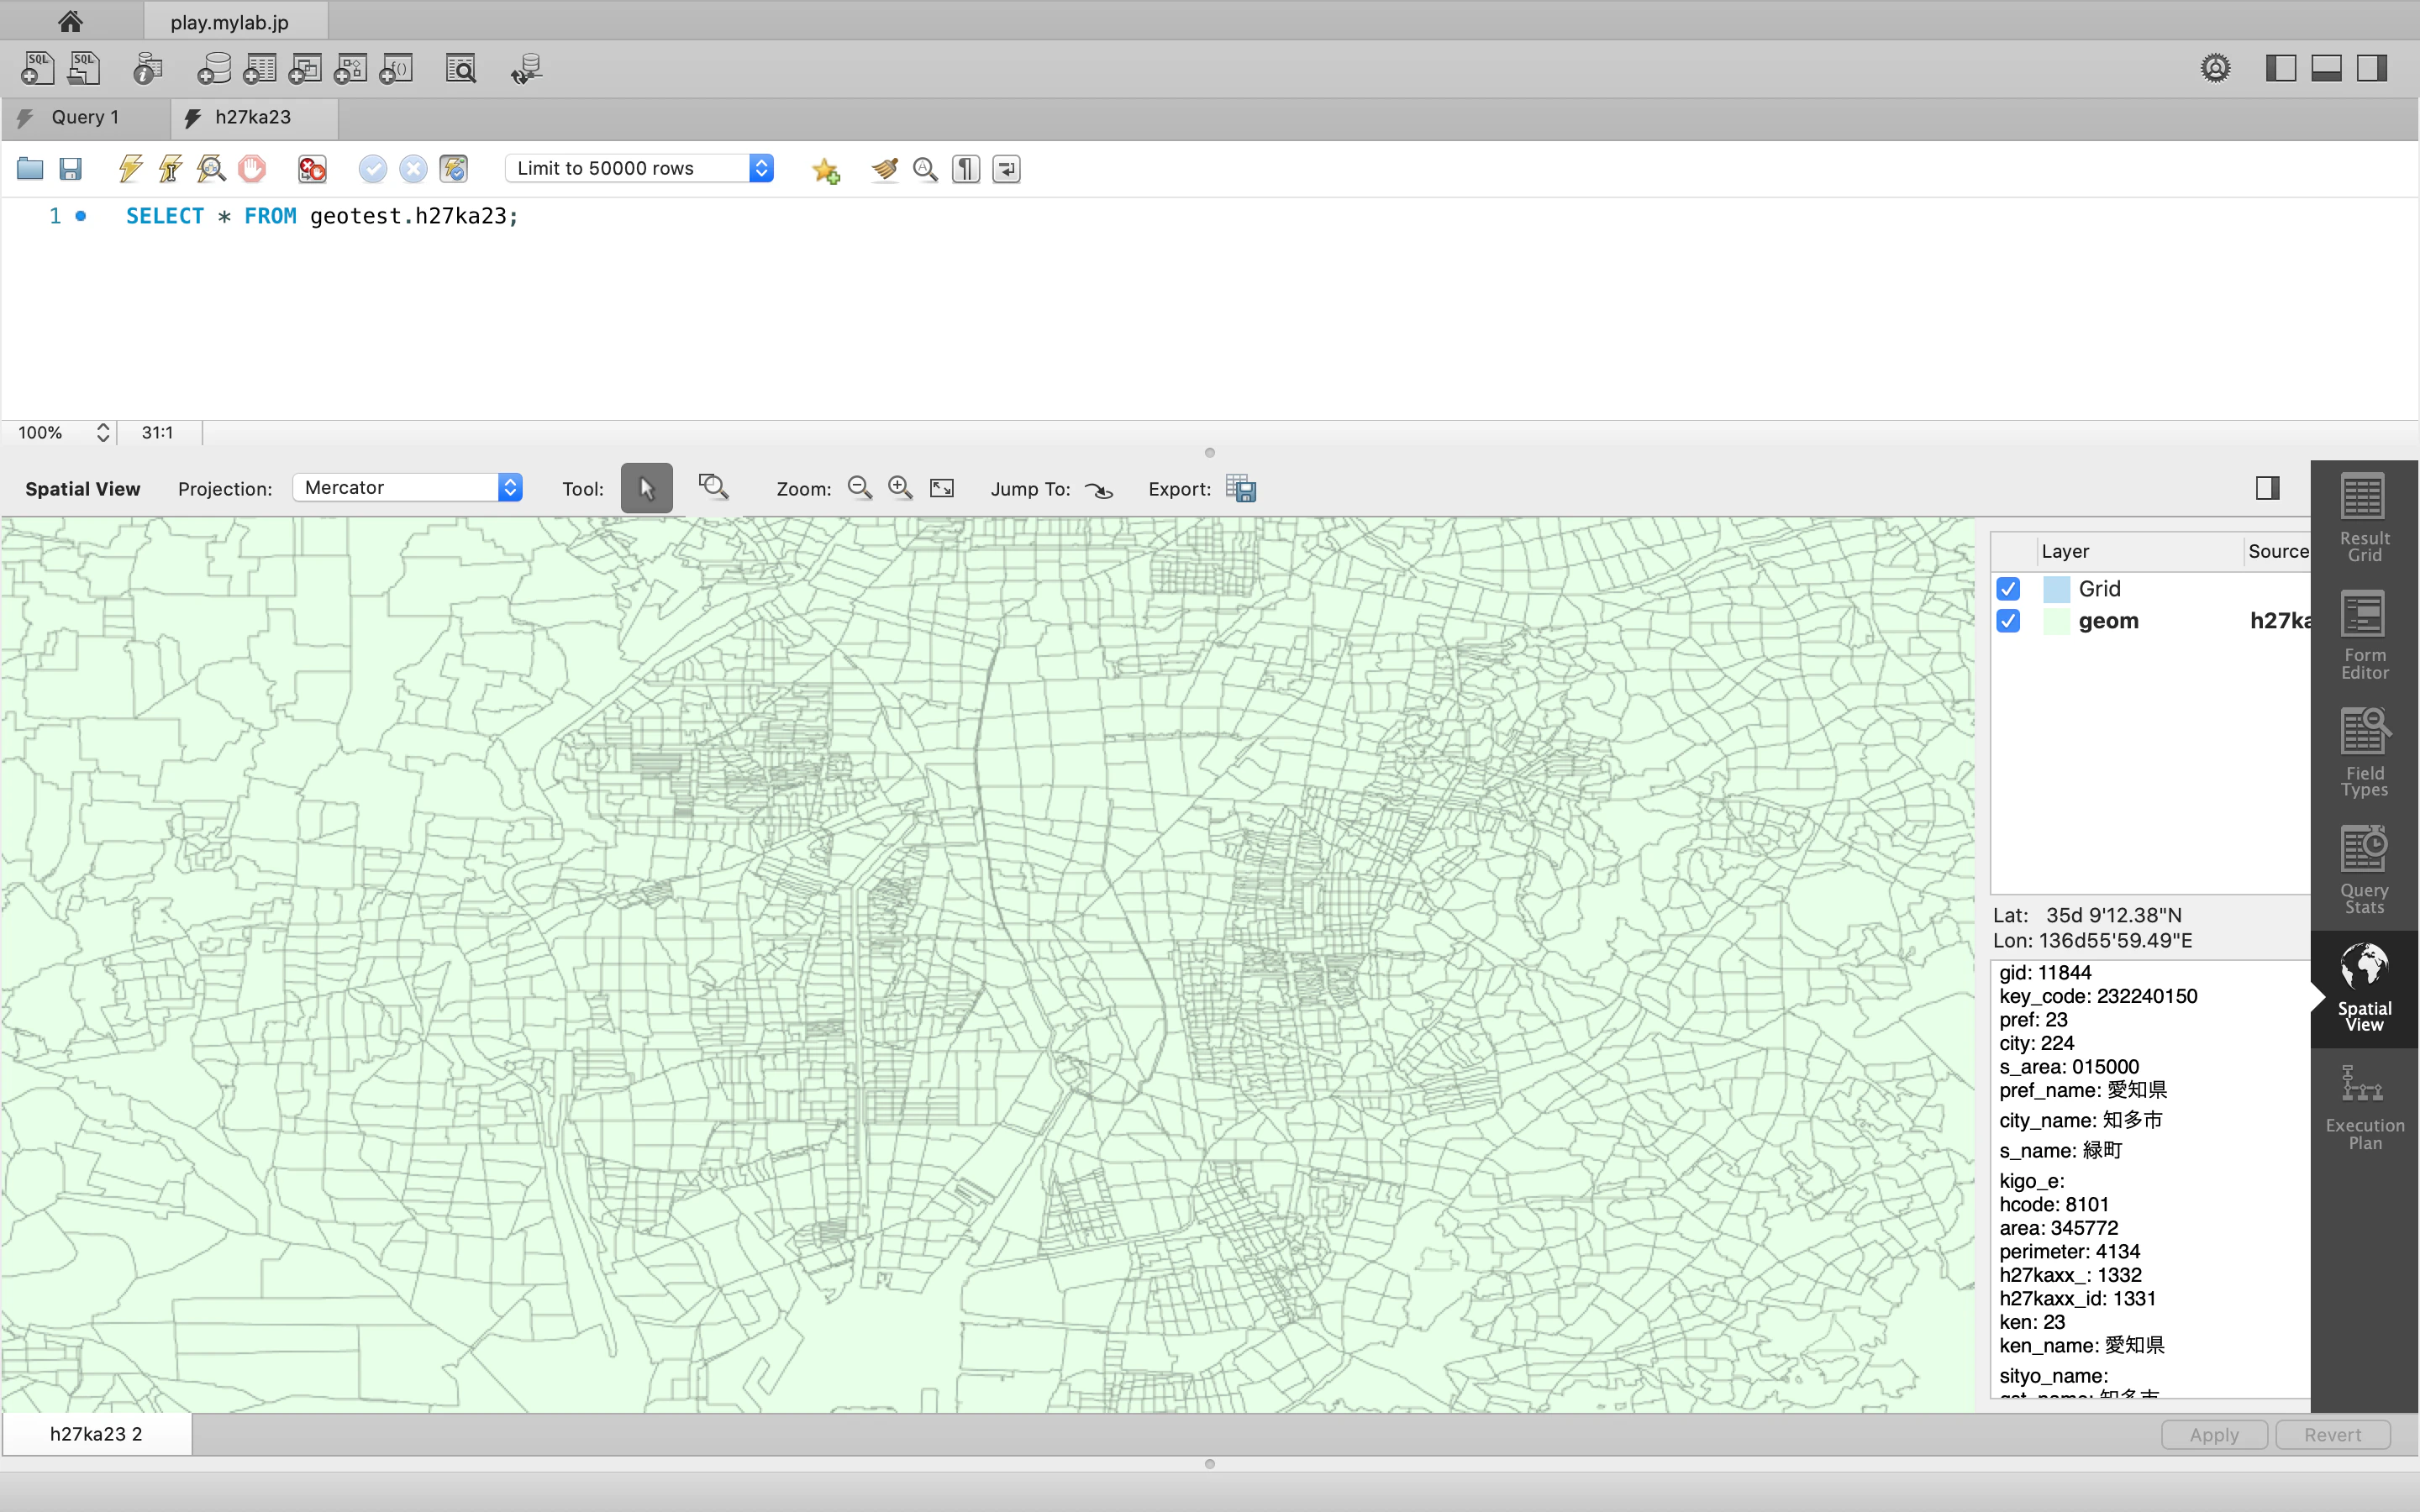Select the h27ka23 2 result tab
The height and width of the screenshot is (1512, 2420).
(x=96, y=1433)
